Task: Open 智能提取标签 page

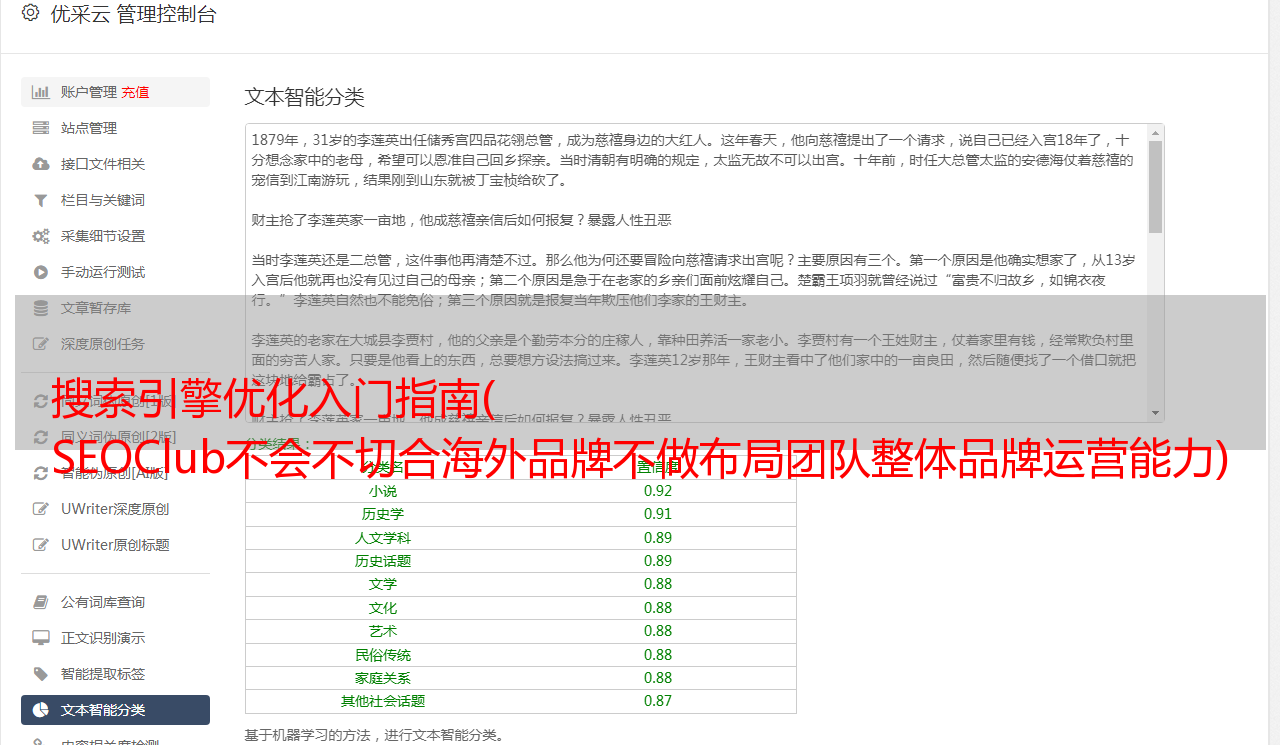Action: (x=115, y=674)
